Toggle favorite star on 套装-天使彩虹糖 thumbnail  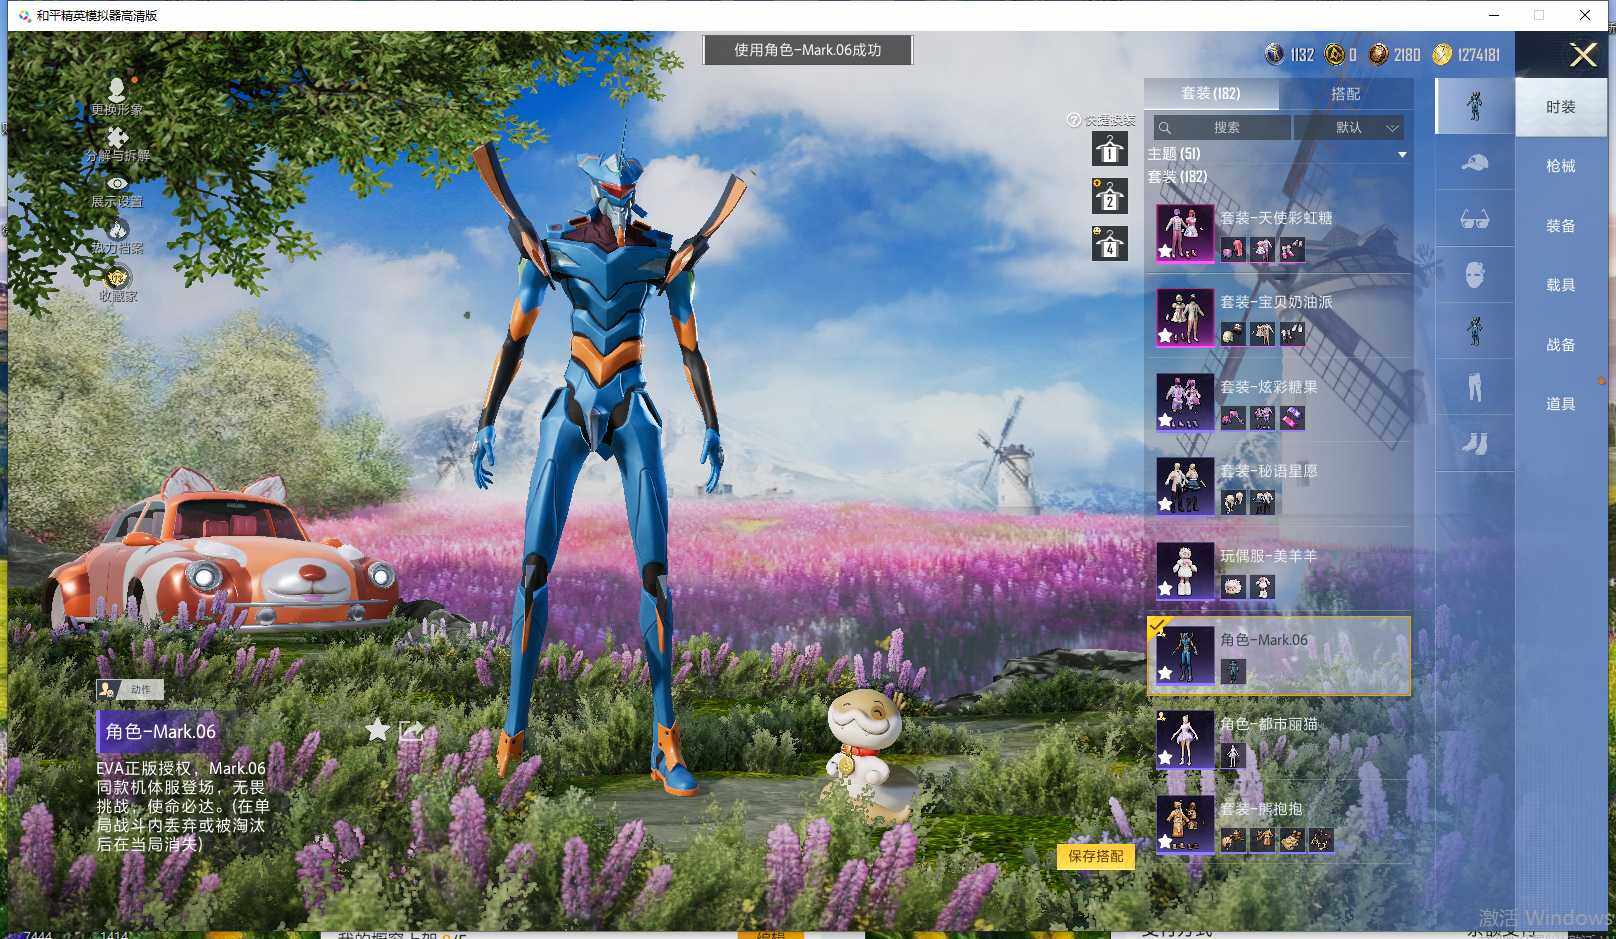1166,252
